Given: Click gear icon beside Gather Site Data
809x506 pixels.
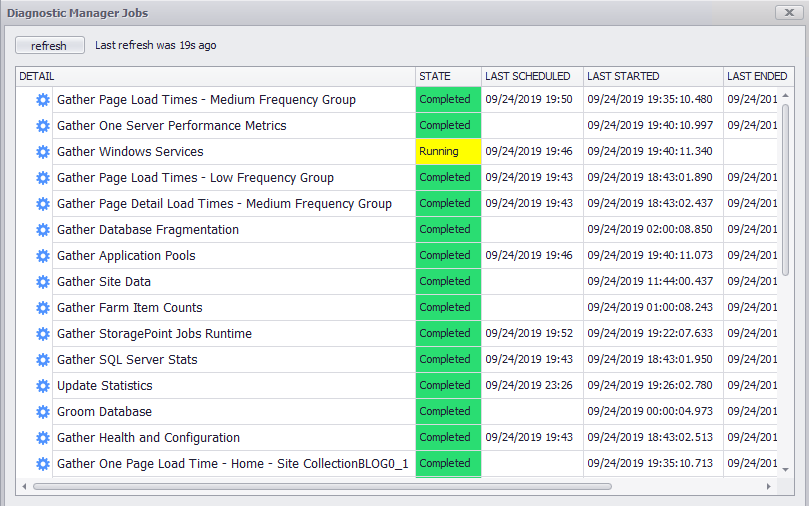Looking at the screenshot, I should pos(43,282).
